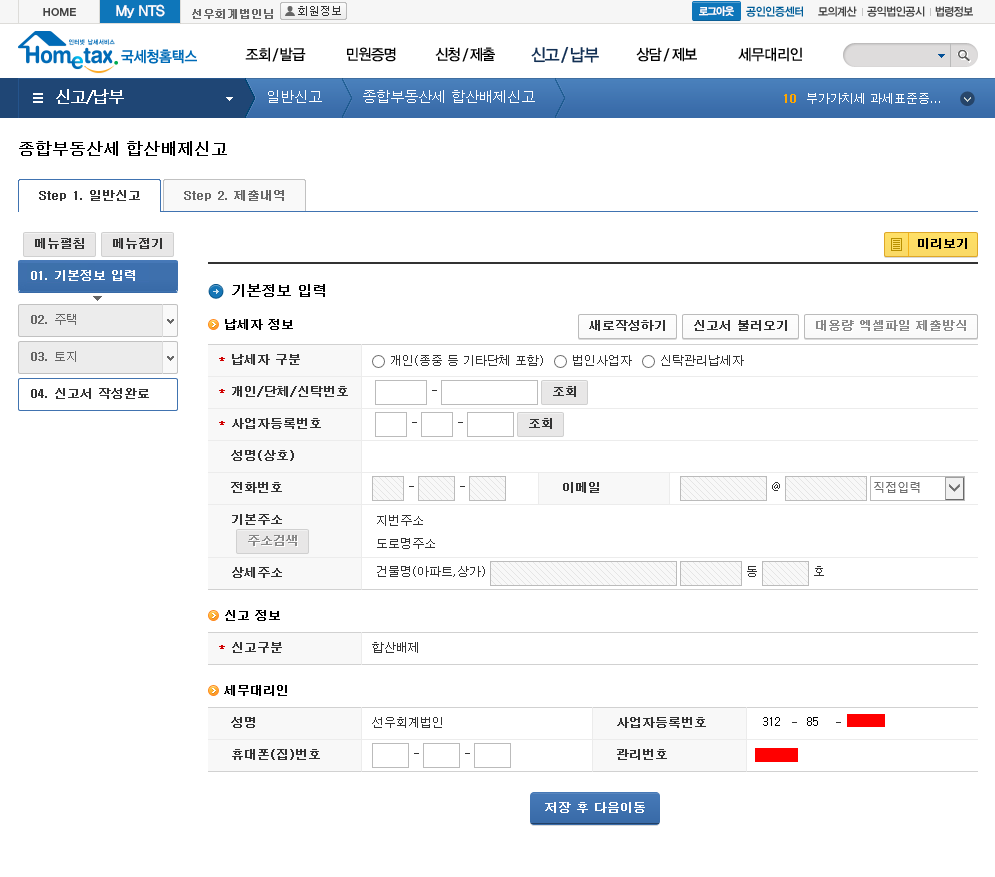Choose the 신탁관리납세자 radio option

[649, 361]
